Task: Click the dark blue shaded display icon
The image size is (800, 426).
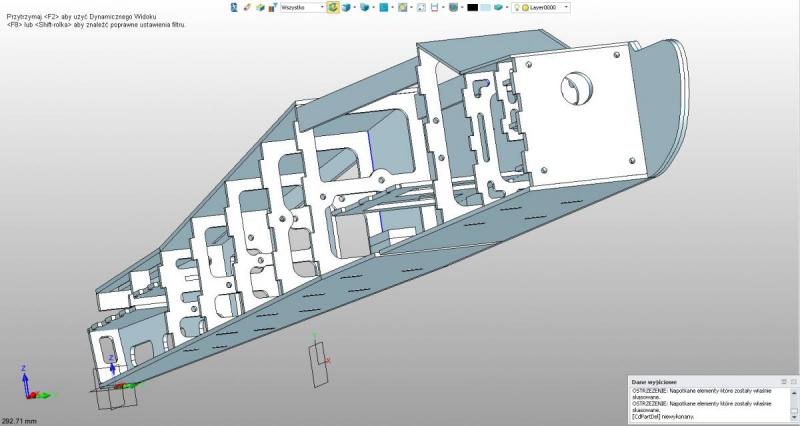Action: click(x=453, y=7)
